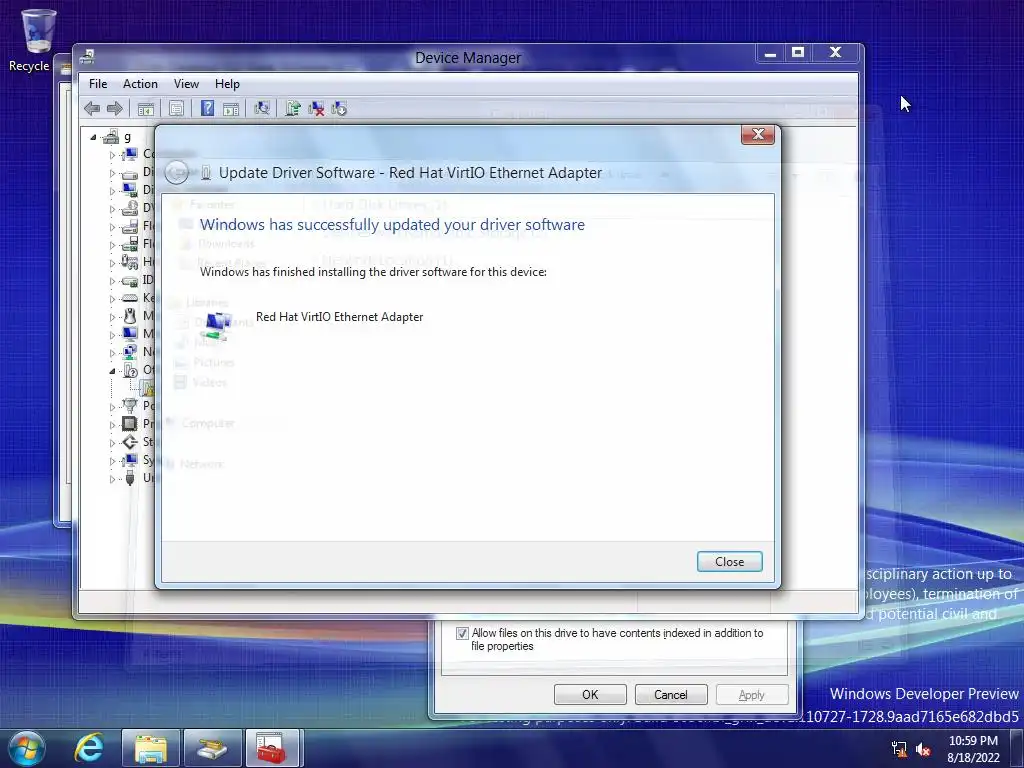The height and width of the screenshot is (768, 1024).
Task: Expand the Monitors category arrow
Action: coord(112,334)
